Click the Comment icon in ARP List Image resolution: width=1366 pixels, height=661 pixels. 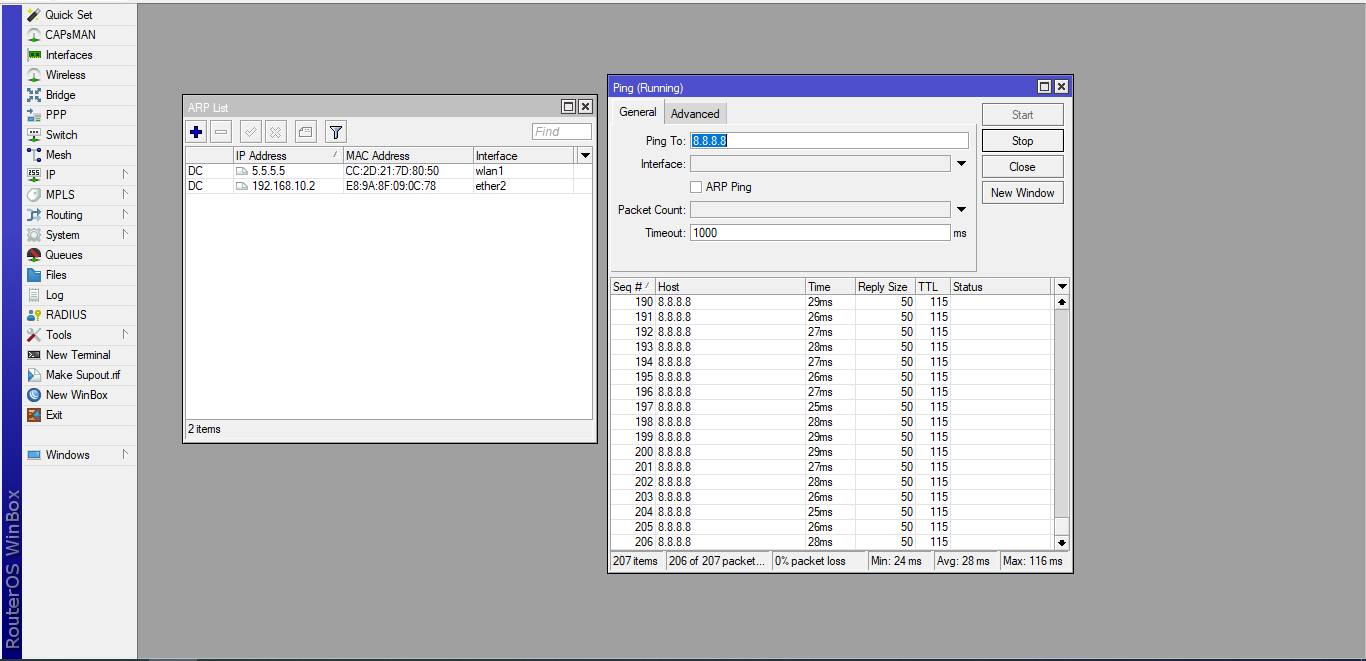306,132
